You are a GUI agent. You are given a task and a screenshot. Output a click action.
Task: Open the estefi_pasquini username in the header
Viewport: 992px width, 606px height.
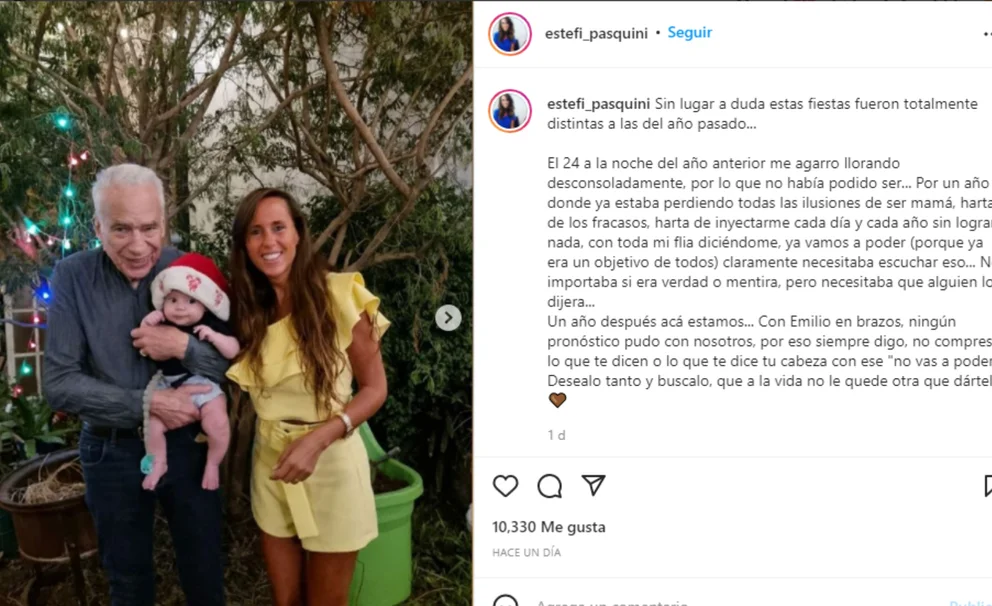point(596,34)
